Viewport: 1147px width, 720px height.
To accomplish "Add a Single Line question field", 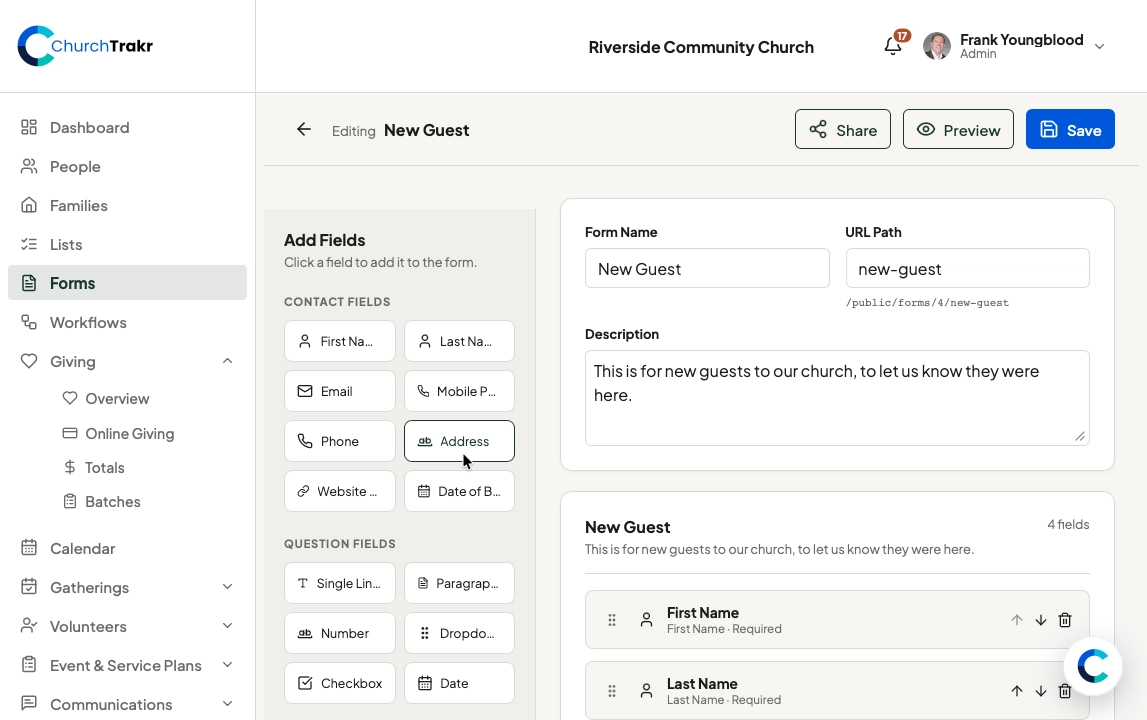I will [x=339, y=583].
